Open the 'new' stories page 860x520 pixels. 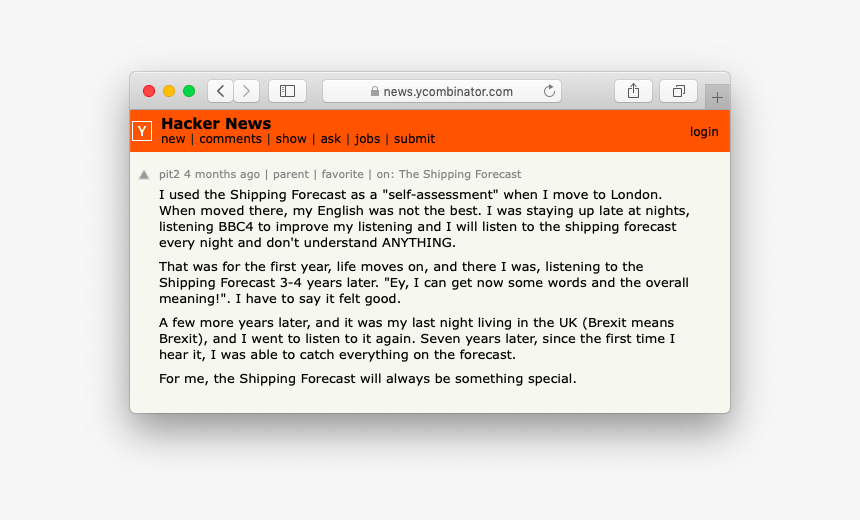(x=173, y=139)
